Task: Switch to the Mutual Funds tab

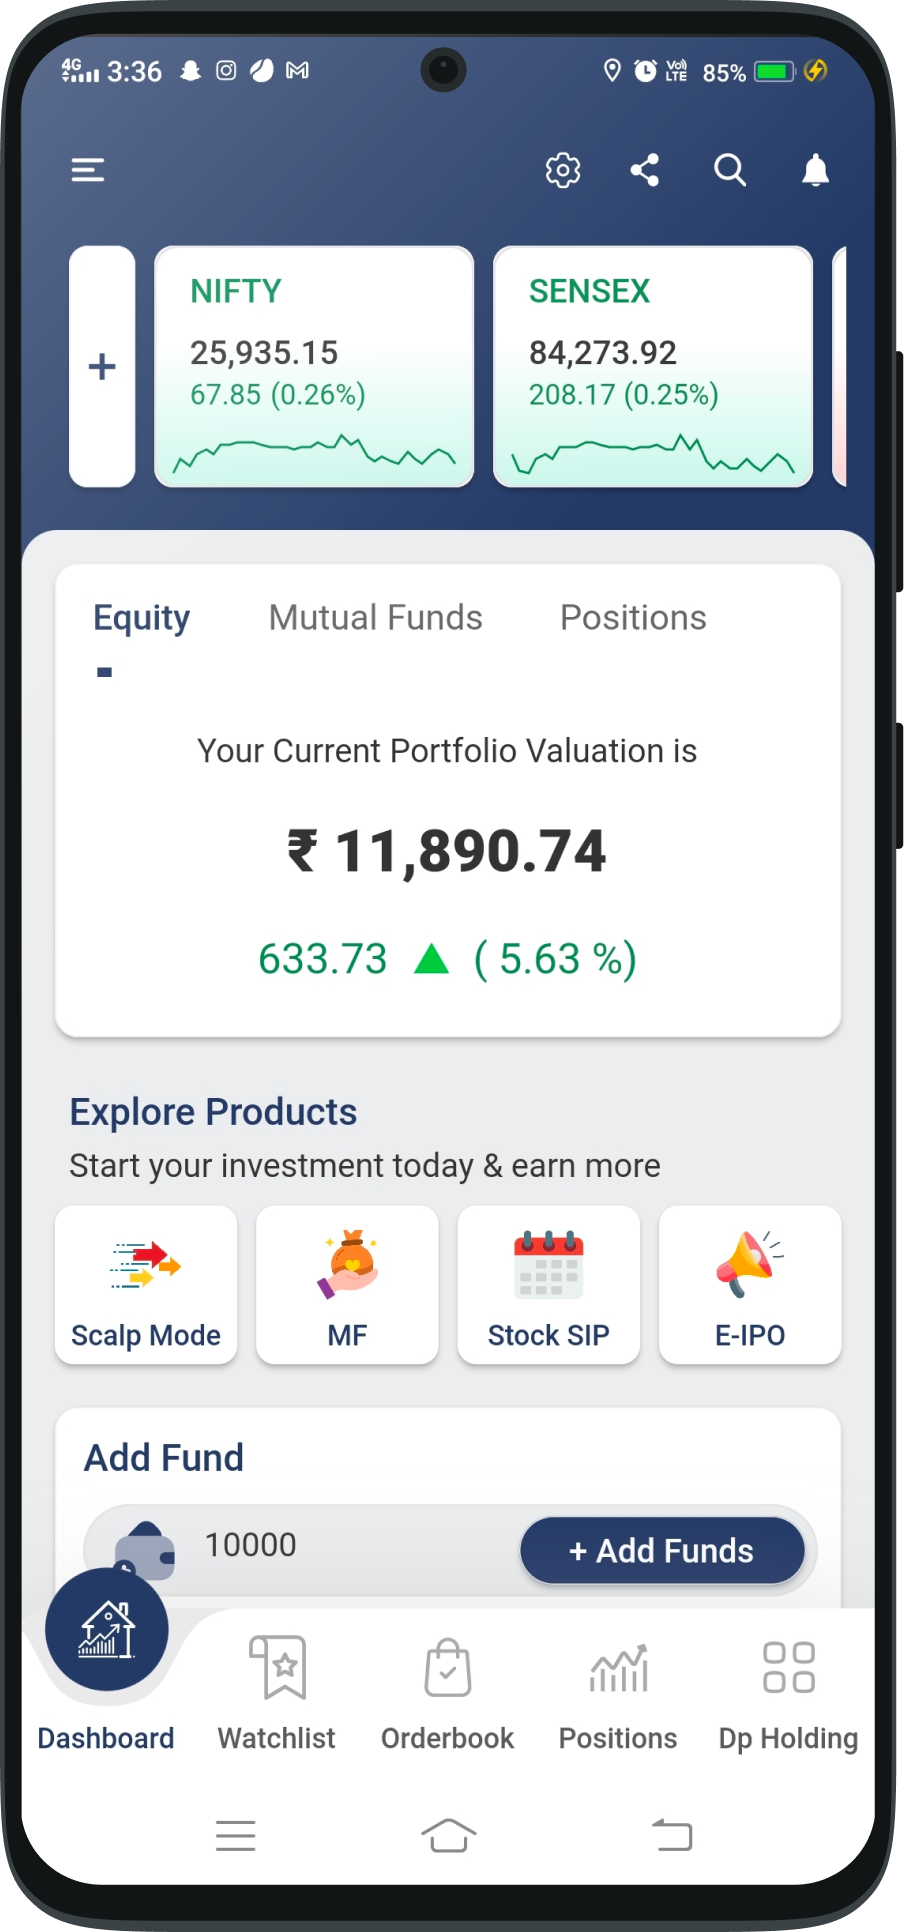Action: pyautogui.click(x=375, y=619)
